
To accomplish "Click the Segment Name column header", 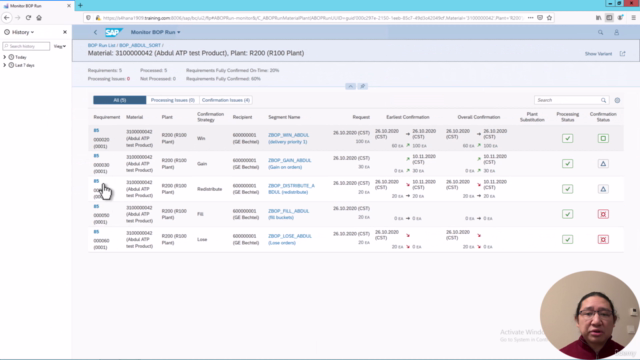I will [x=284, y=117].
